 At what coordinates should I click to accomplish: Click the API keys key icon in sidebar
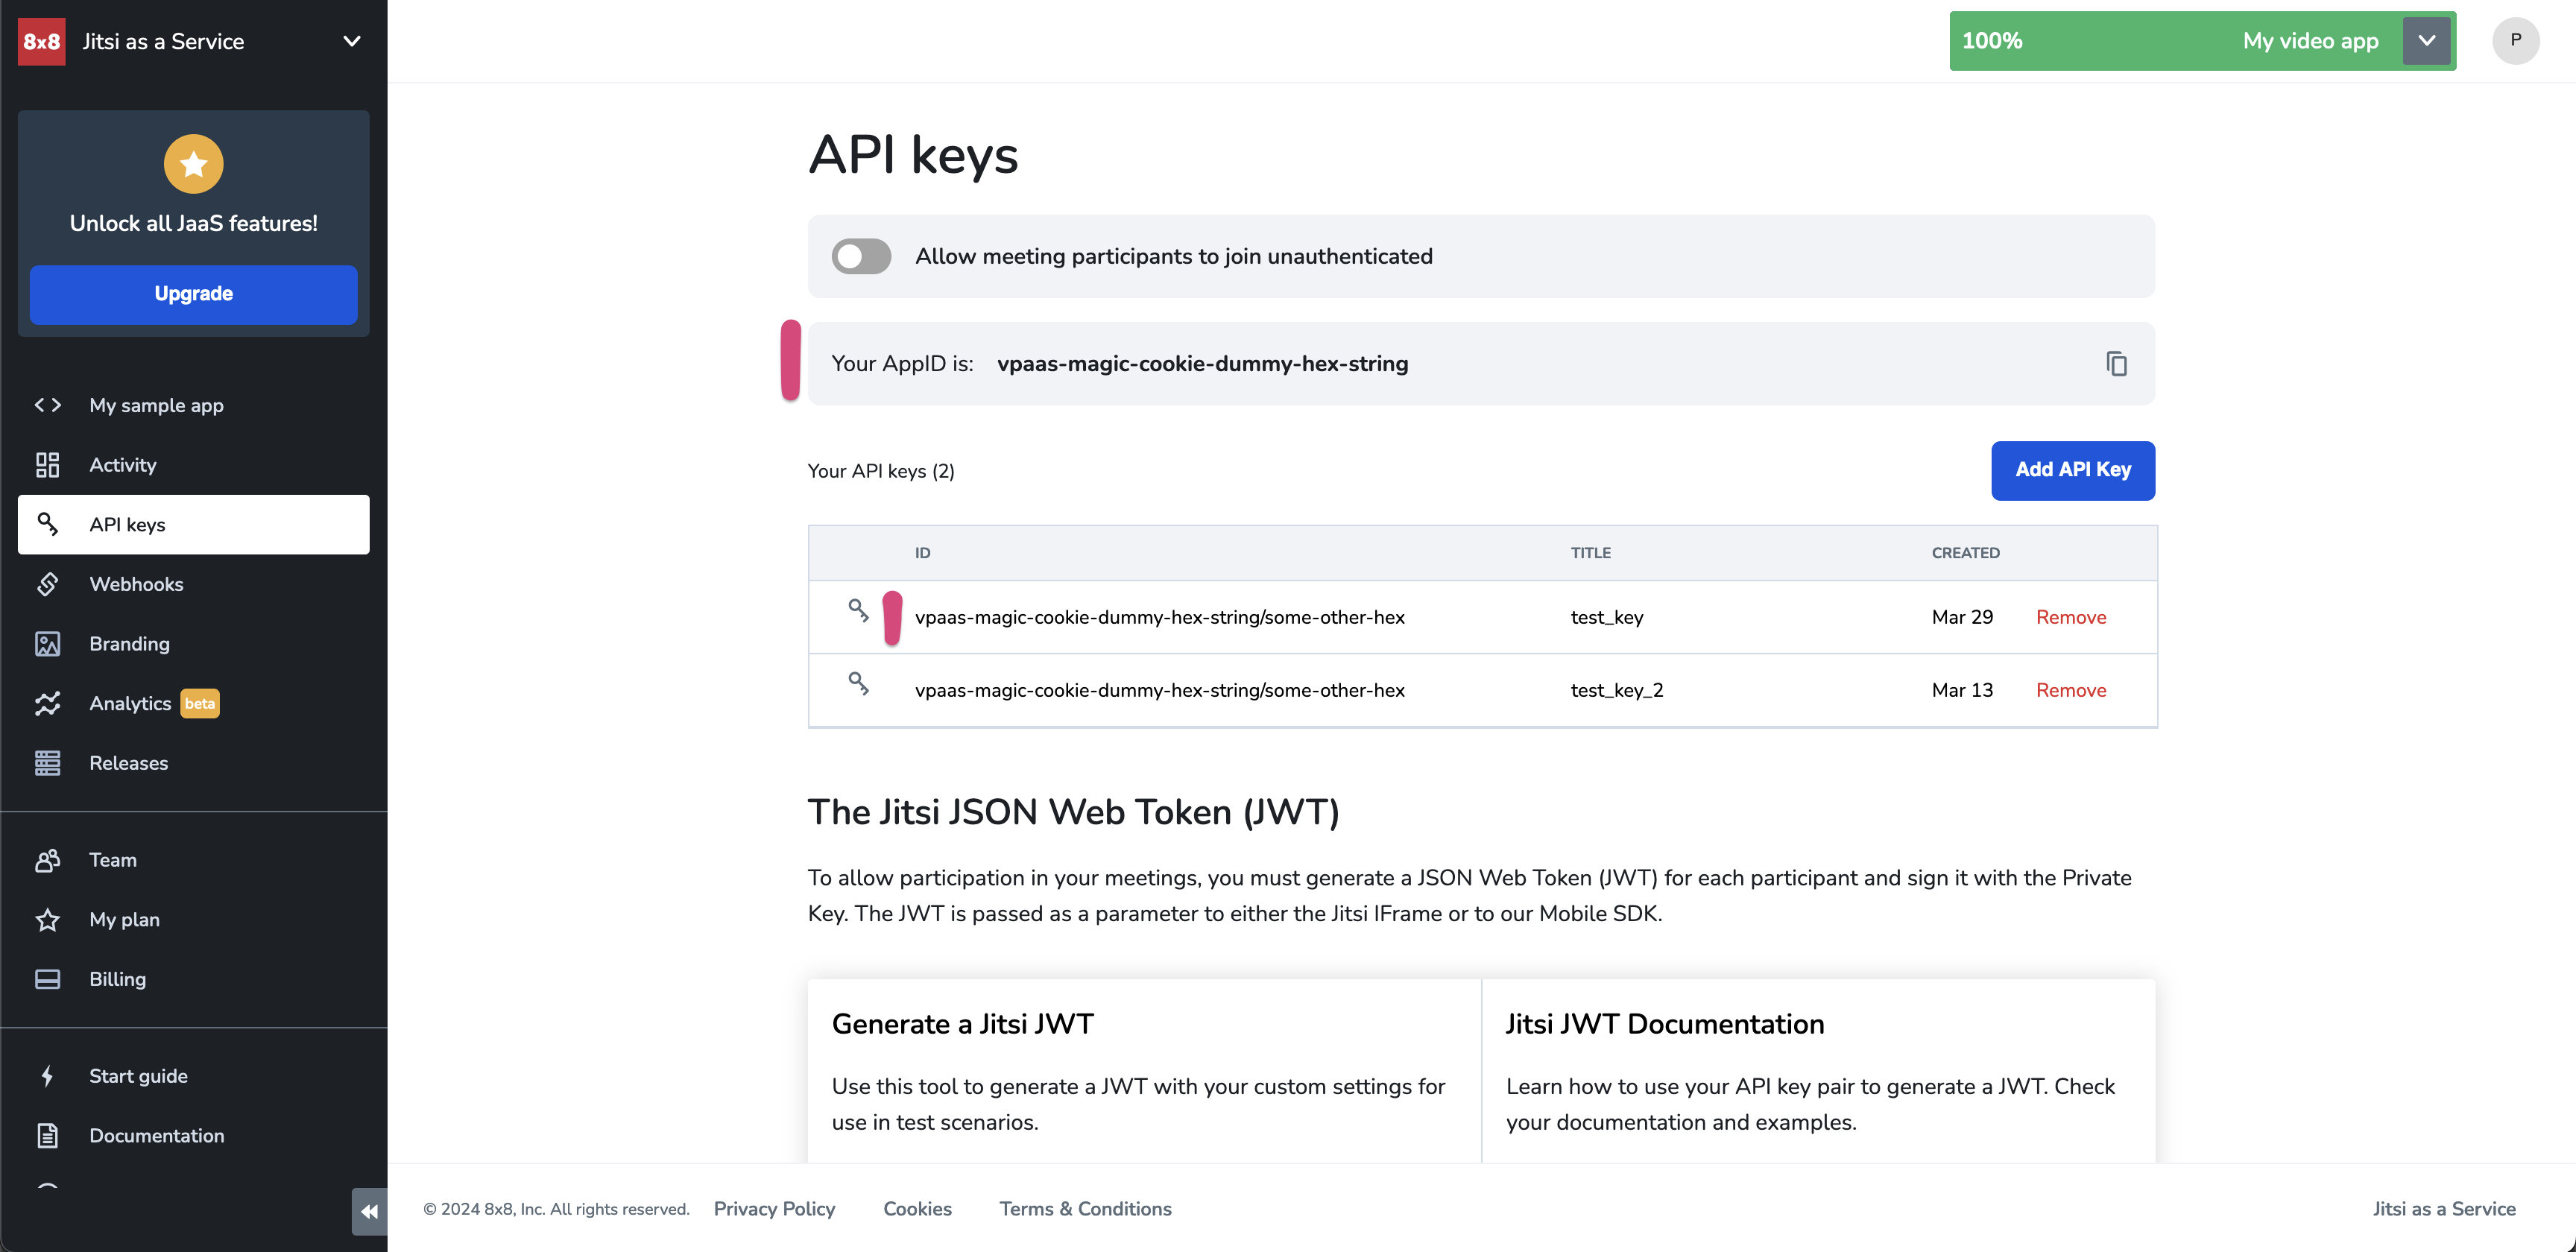pyautogui.click(x=47, y=524)
